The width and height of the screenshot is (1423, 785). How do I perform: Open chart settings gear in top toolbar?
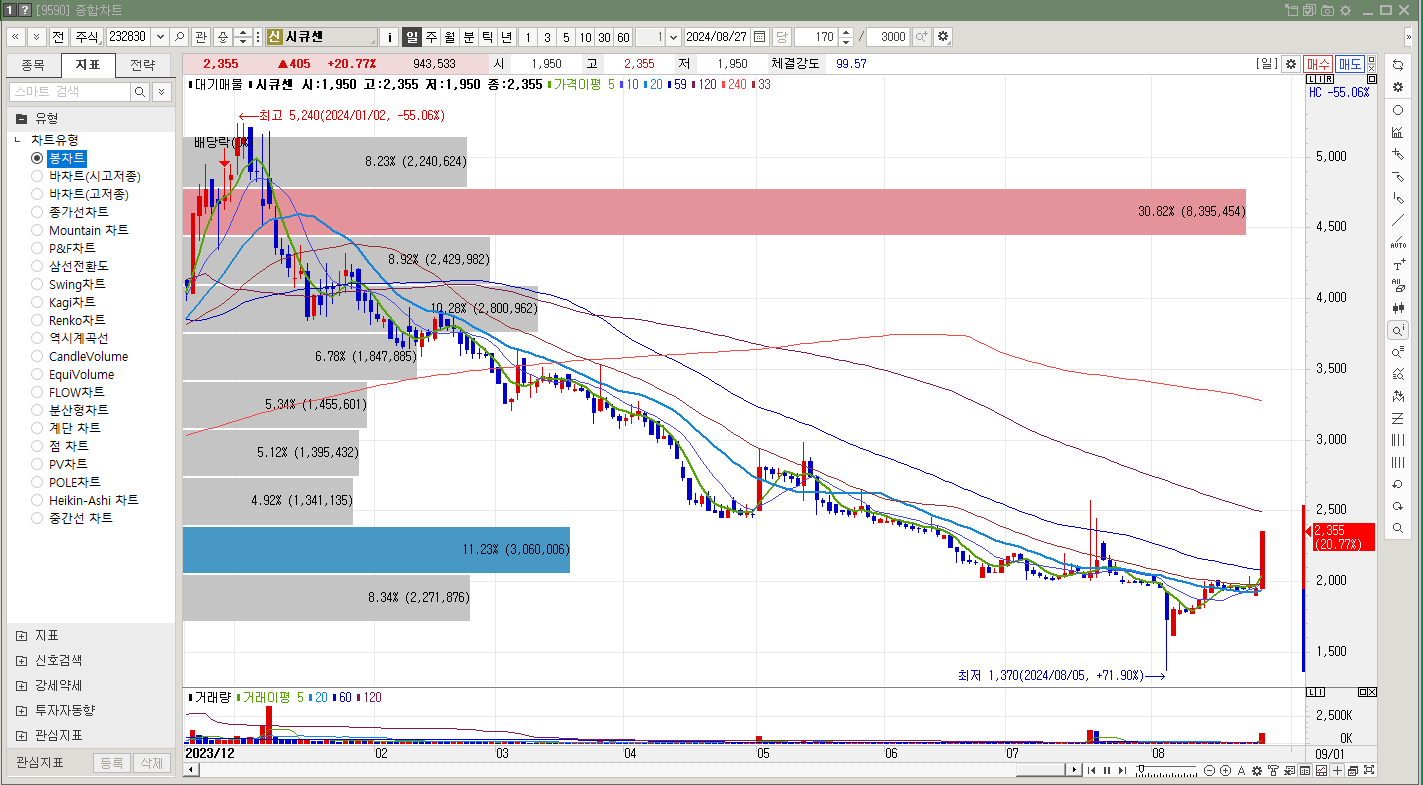[943, 37]
